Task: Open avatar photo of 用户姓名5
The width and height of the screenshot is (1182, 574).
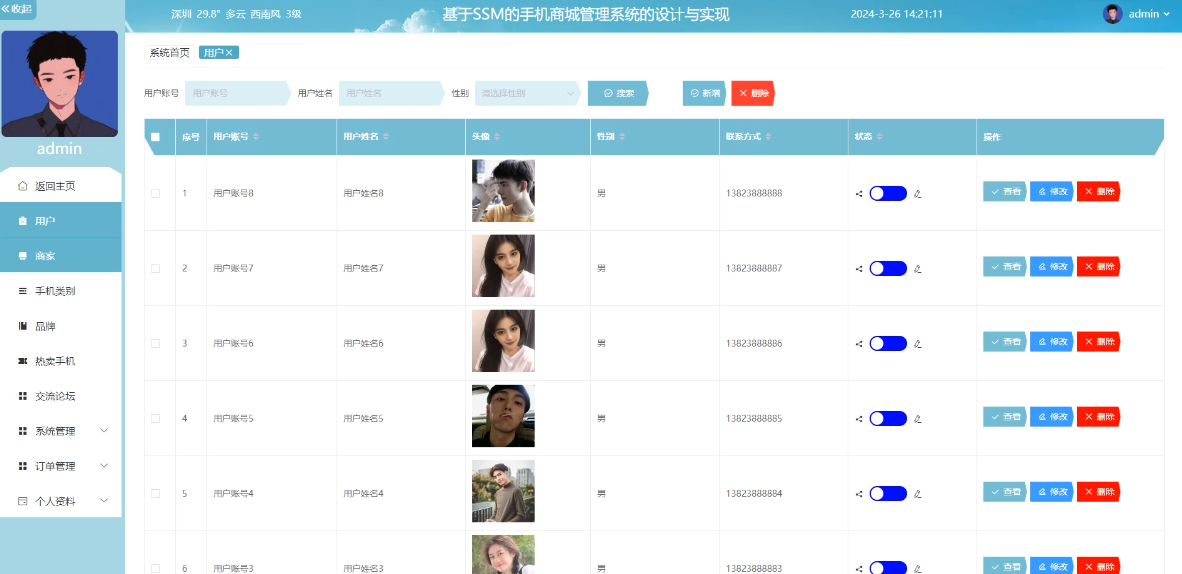Action: click(x=503, y=416)
